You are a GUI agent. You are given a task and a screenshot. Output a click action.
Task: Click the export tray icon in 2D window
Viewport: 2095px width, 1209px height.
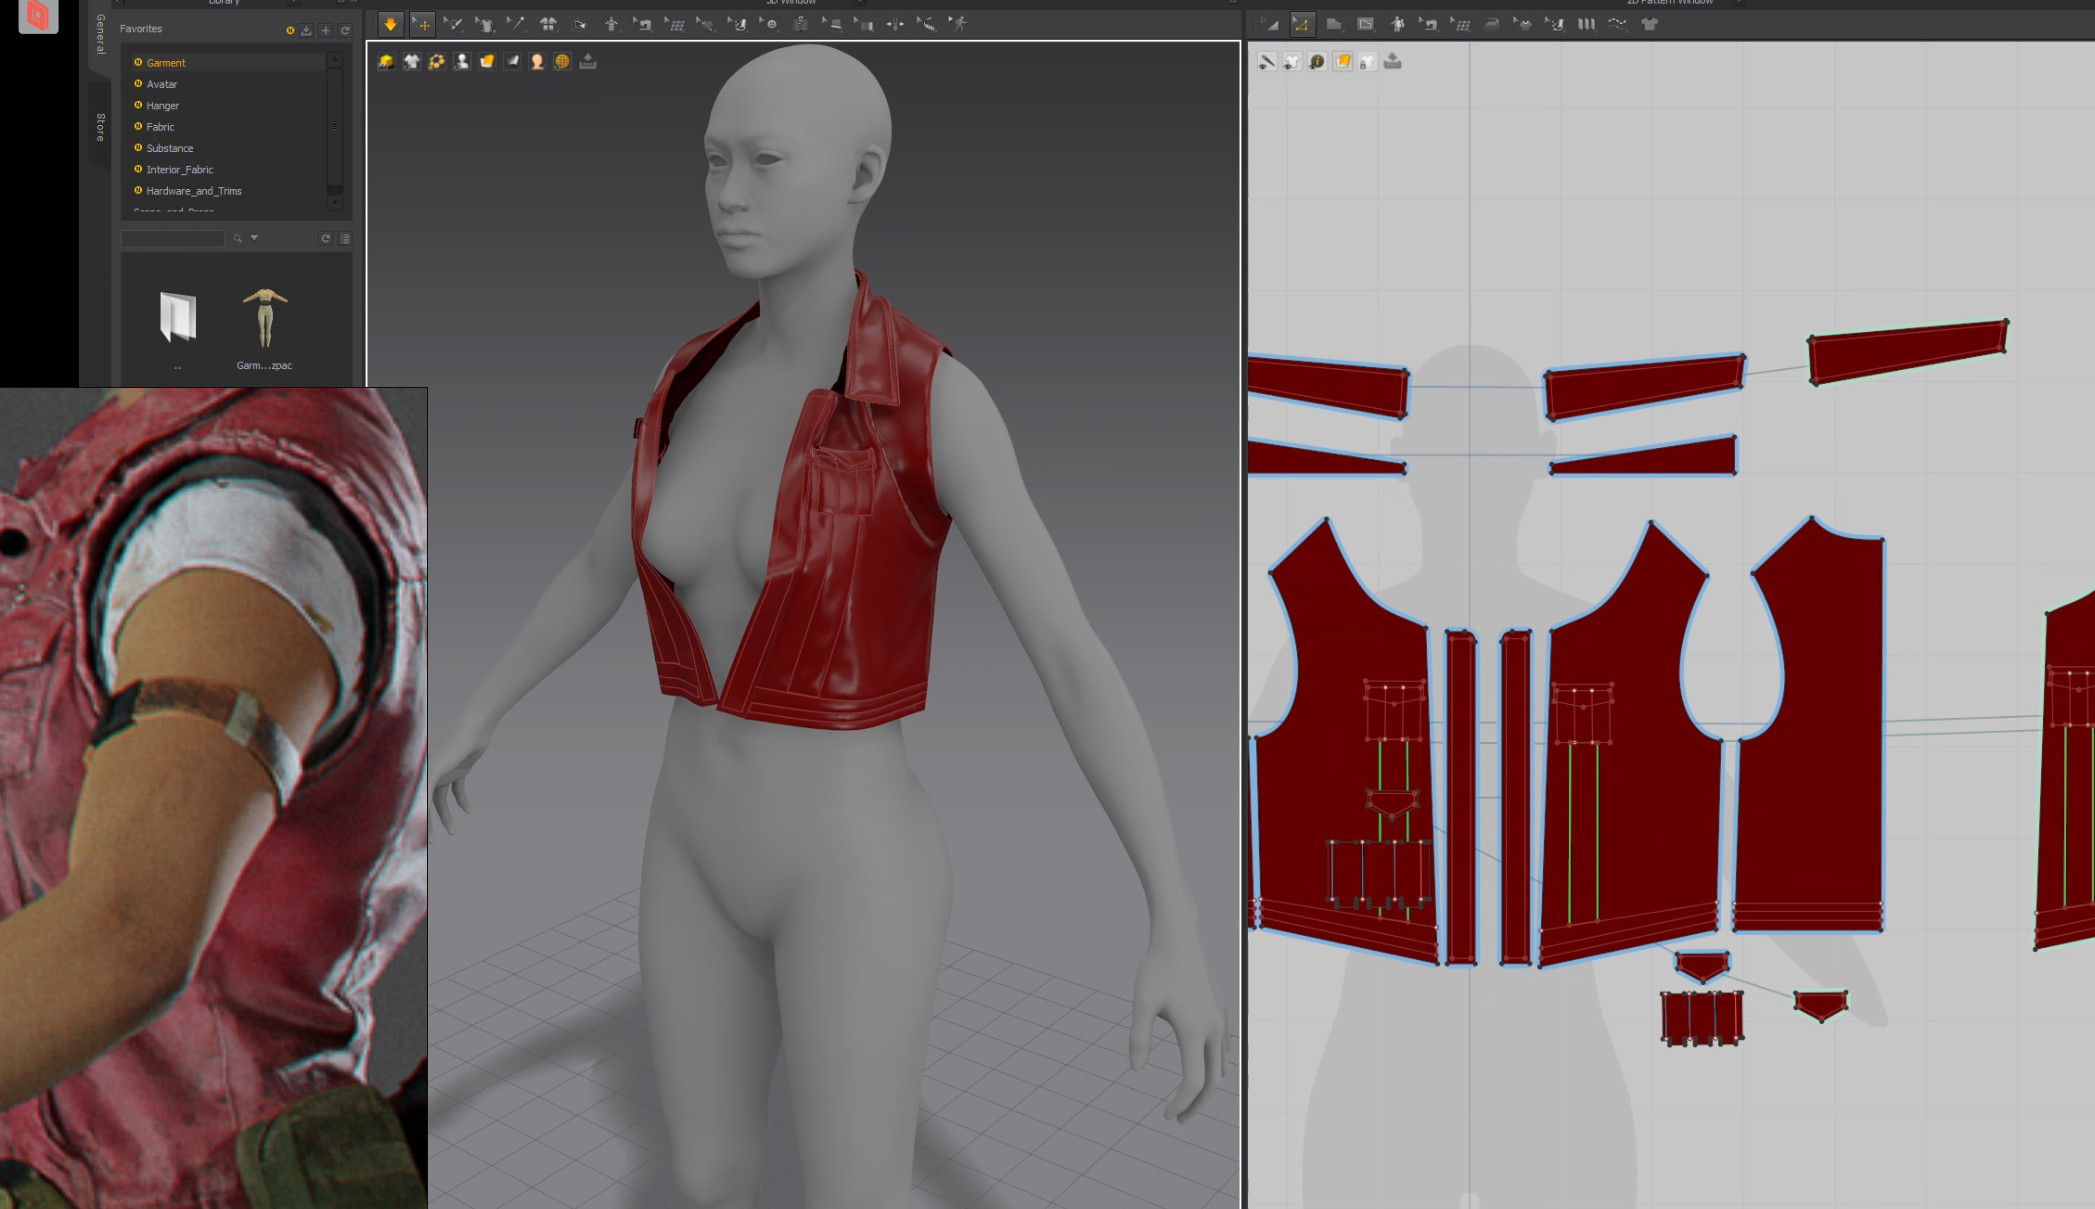[1393, 62]
